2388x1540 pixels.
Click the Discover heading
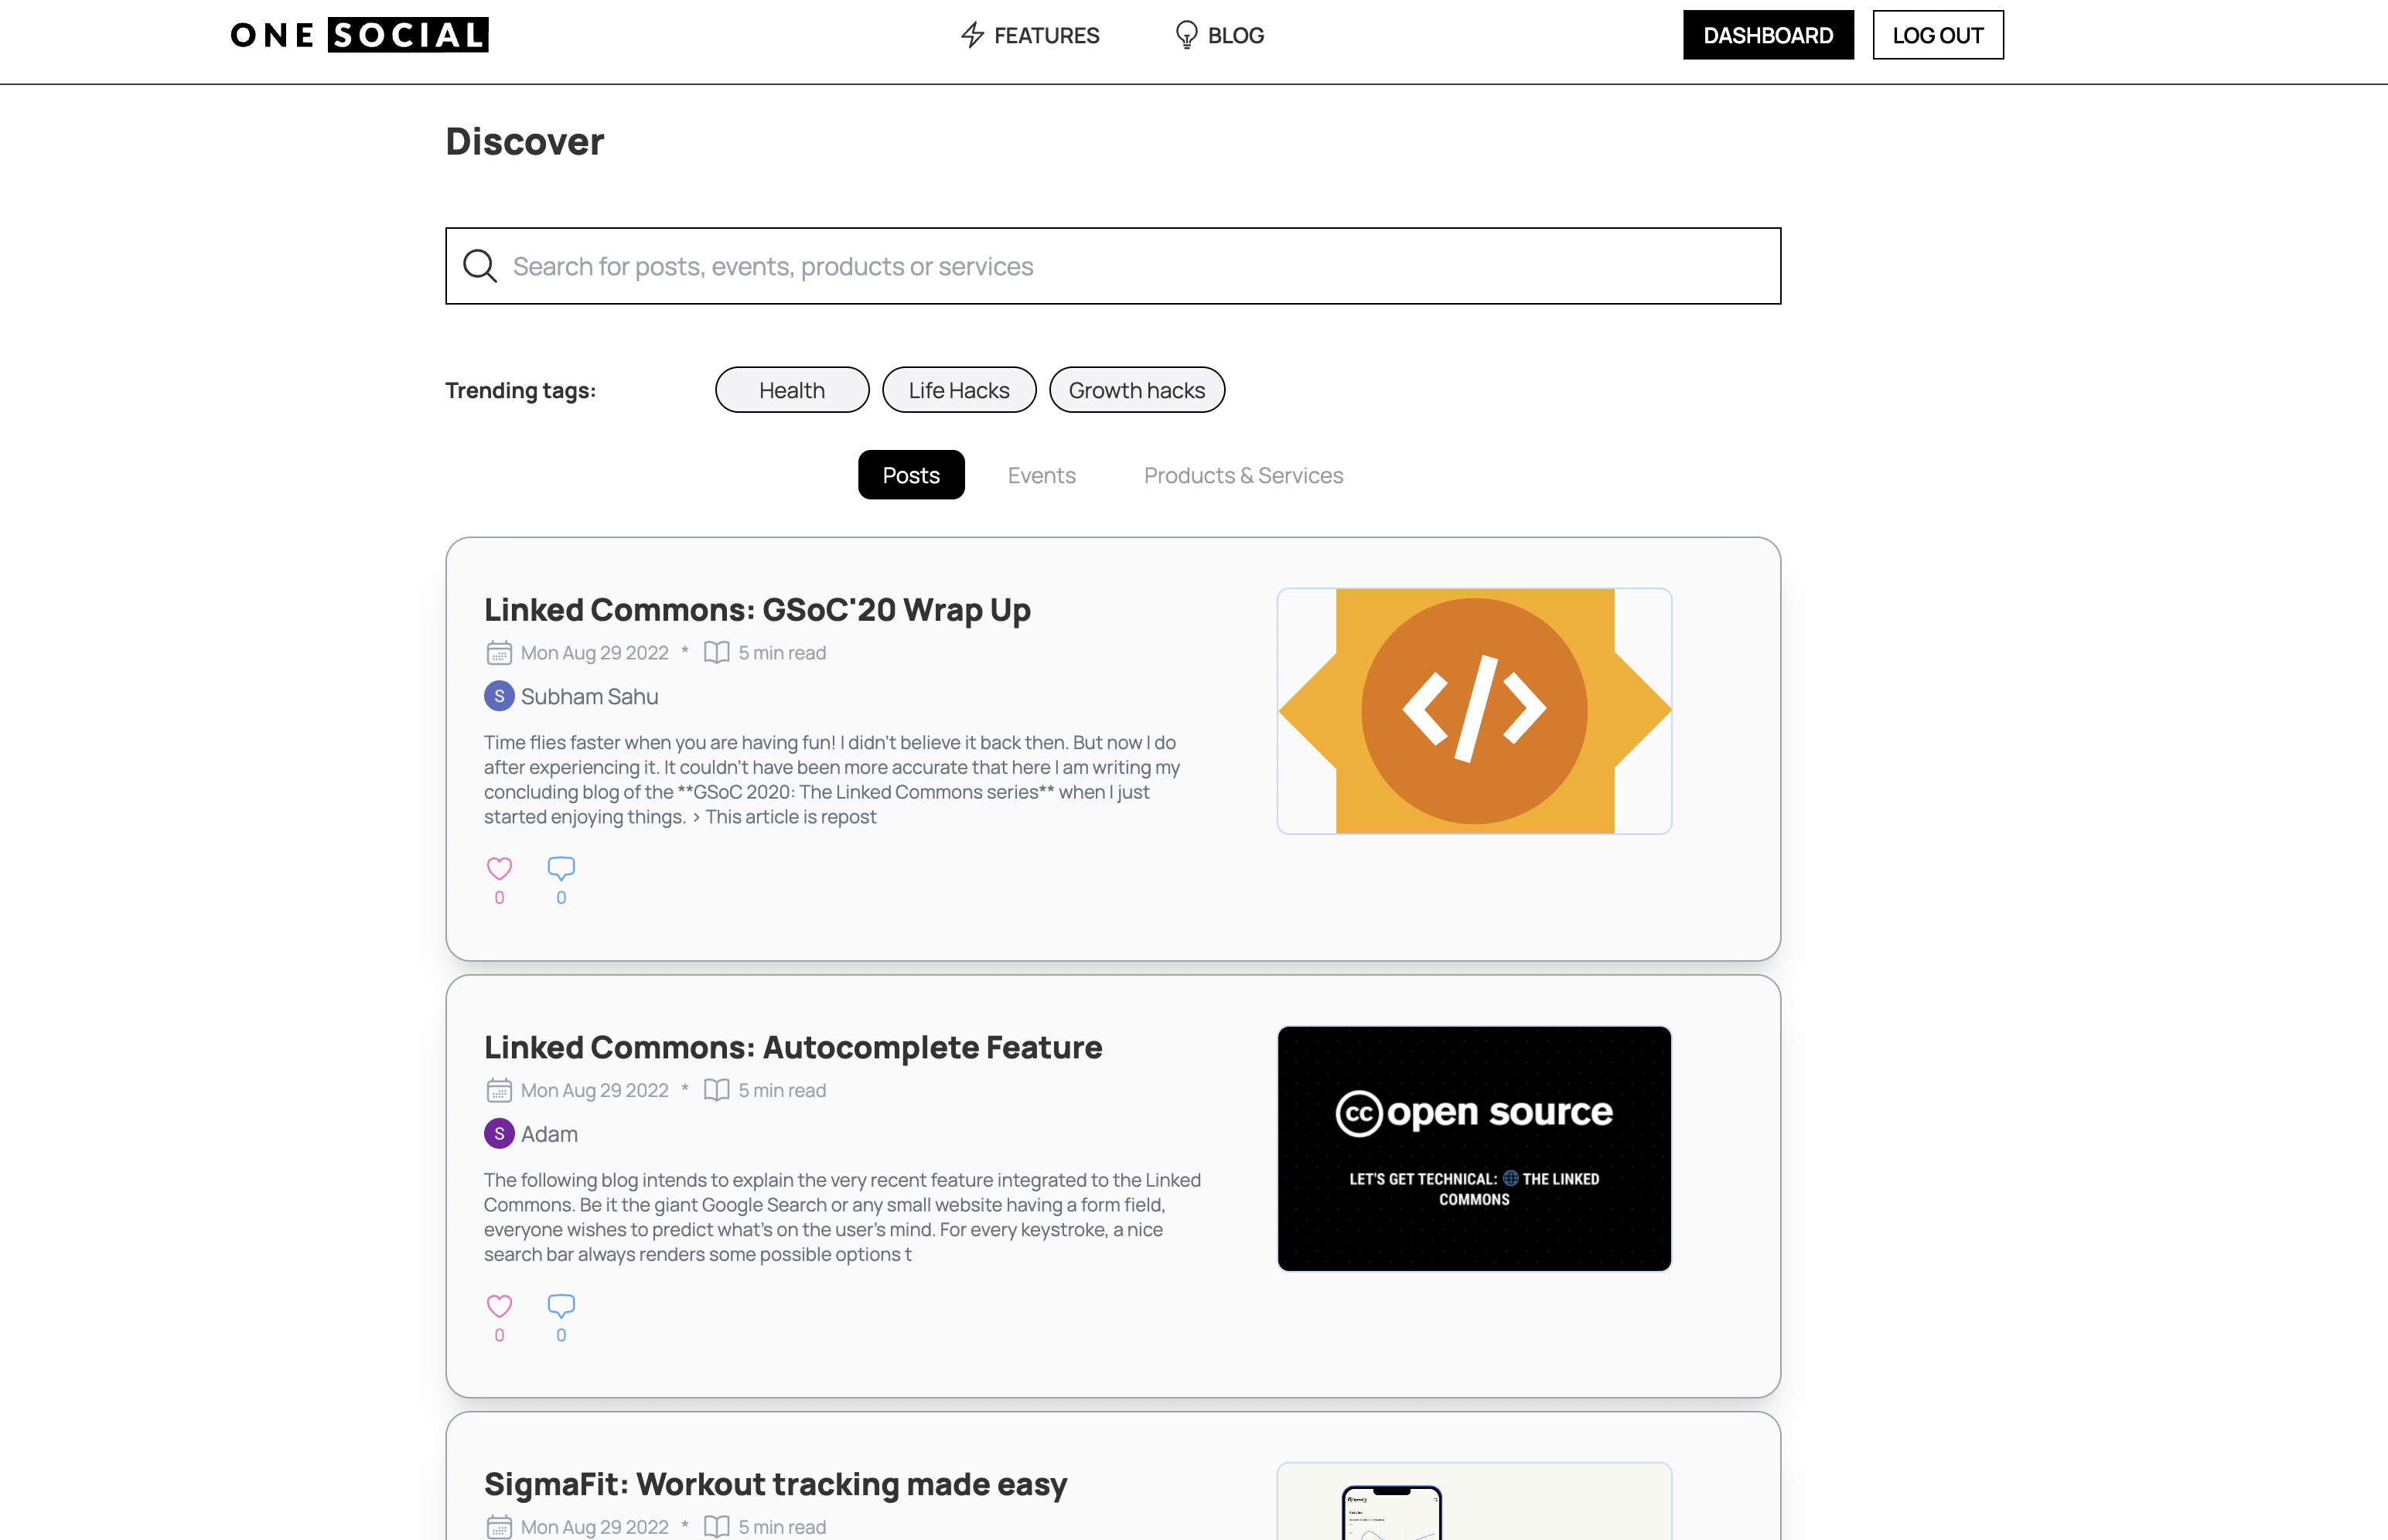click(525, 141)
